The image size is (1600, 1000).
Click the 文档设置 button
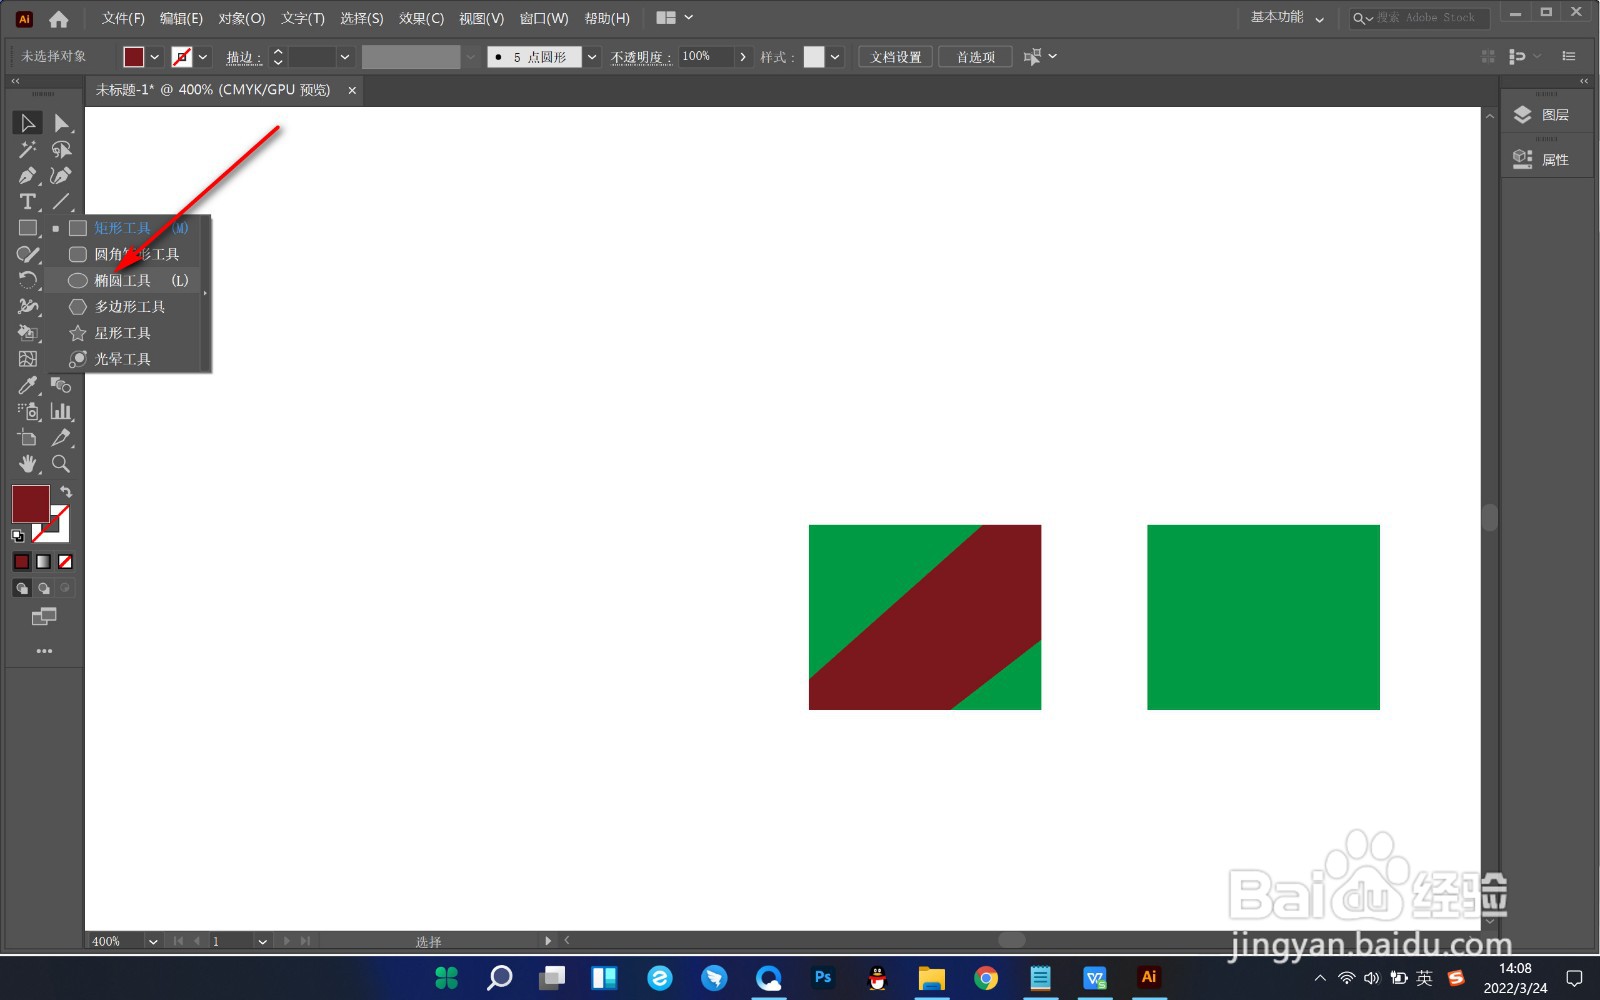point(896,57)
